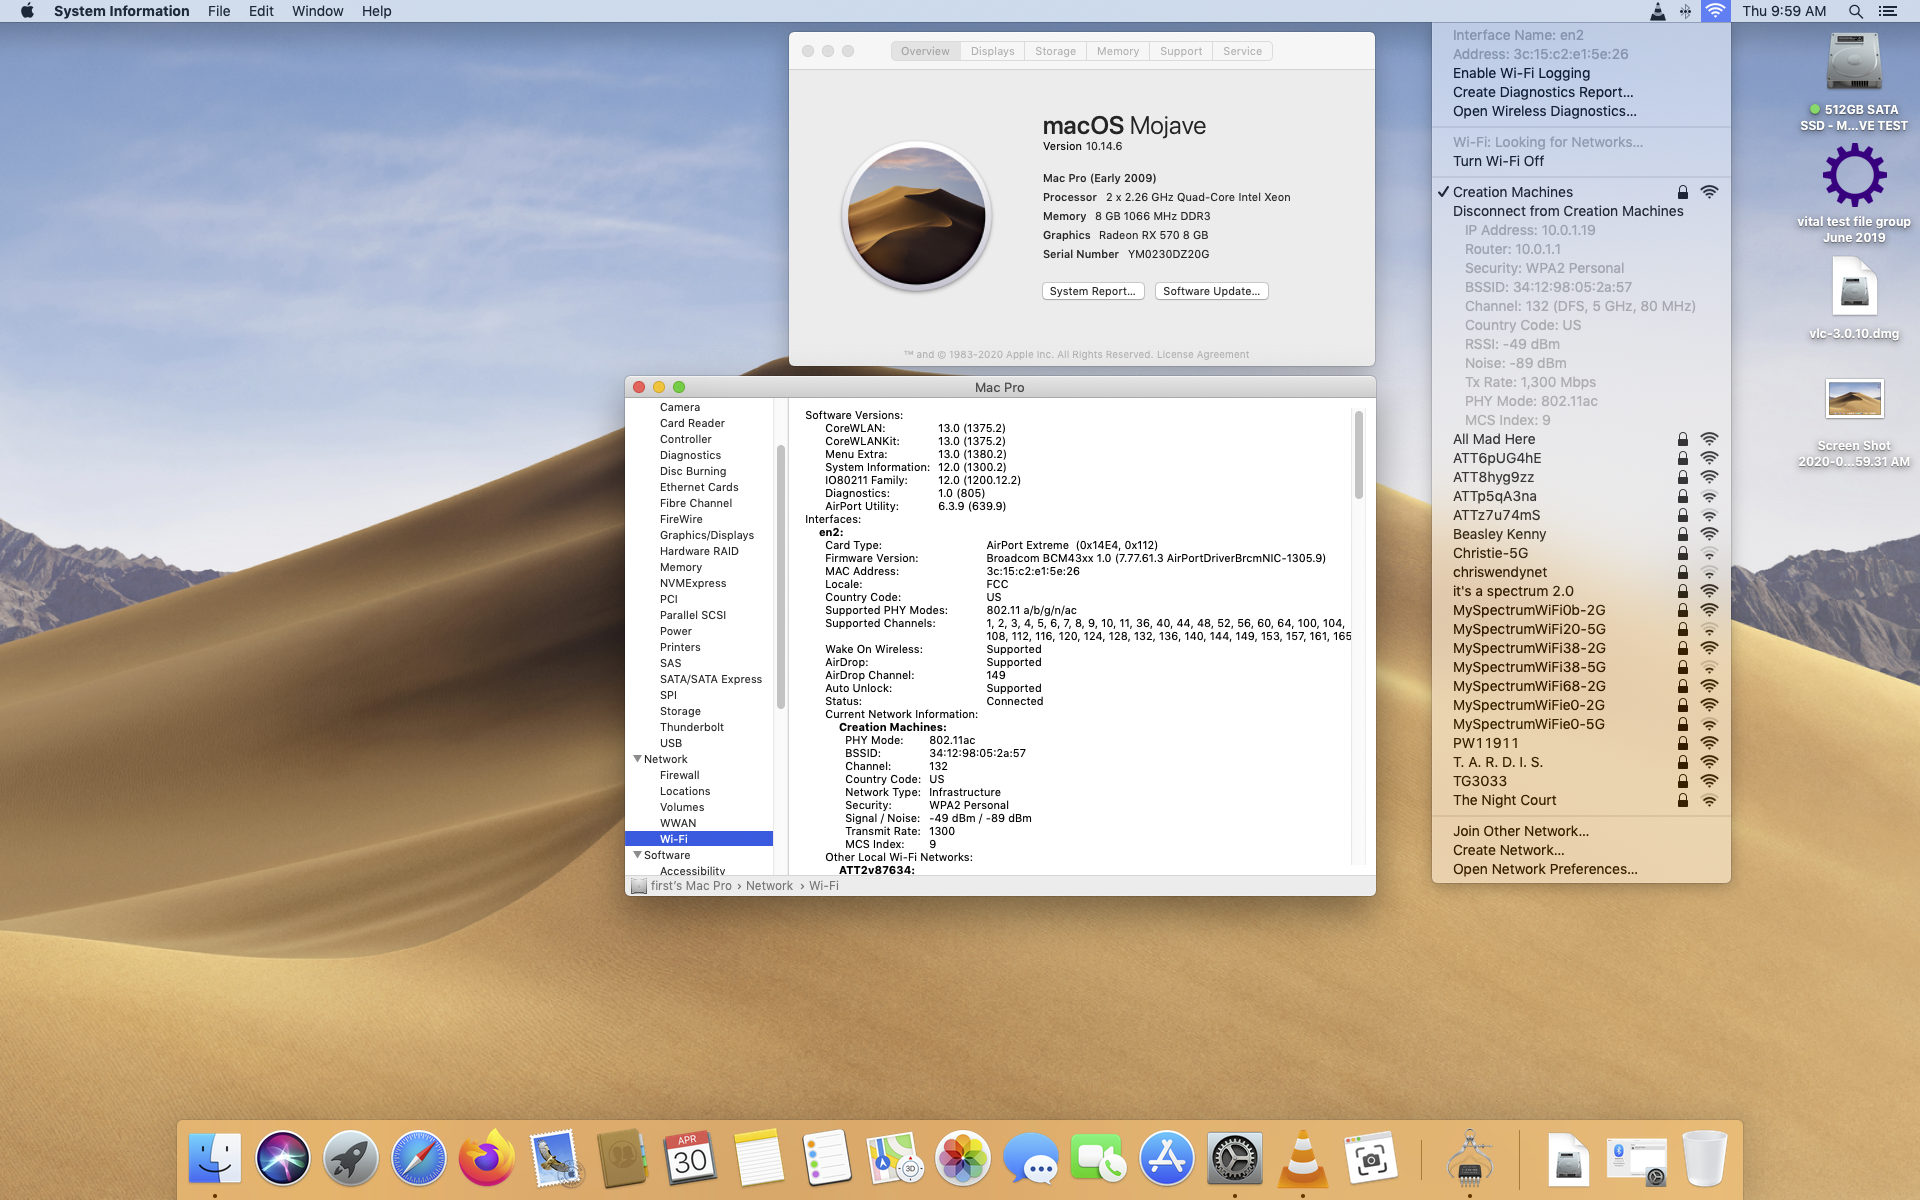Open Spotlight search magnifier icon

pos(1855,11)
